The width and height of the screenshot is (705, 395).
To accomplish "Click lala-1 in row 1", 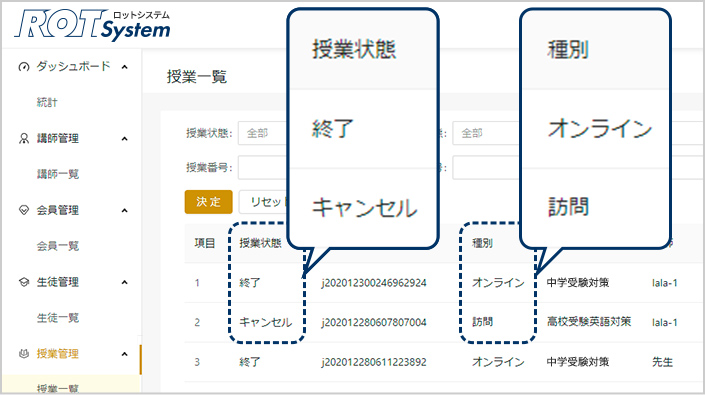I will [665, 283].
